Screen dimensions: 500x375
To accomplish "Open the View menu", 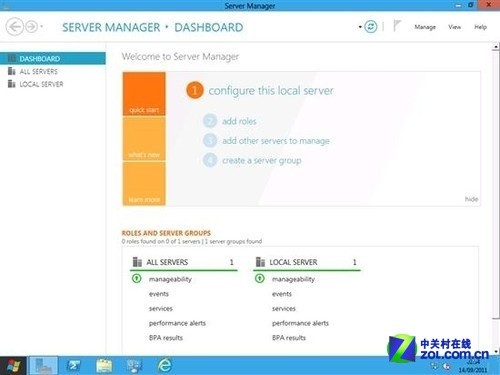I will (454, 27).
